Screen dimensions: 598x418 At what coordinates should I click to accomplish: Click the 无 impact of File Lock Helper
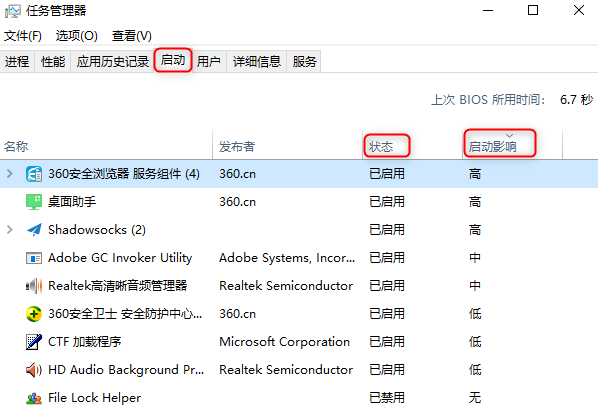coord(475,398)
